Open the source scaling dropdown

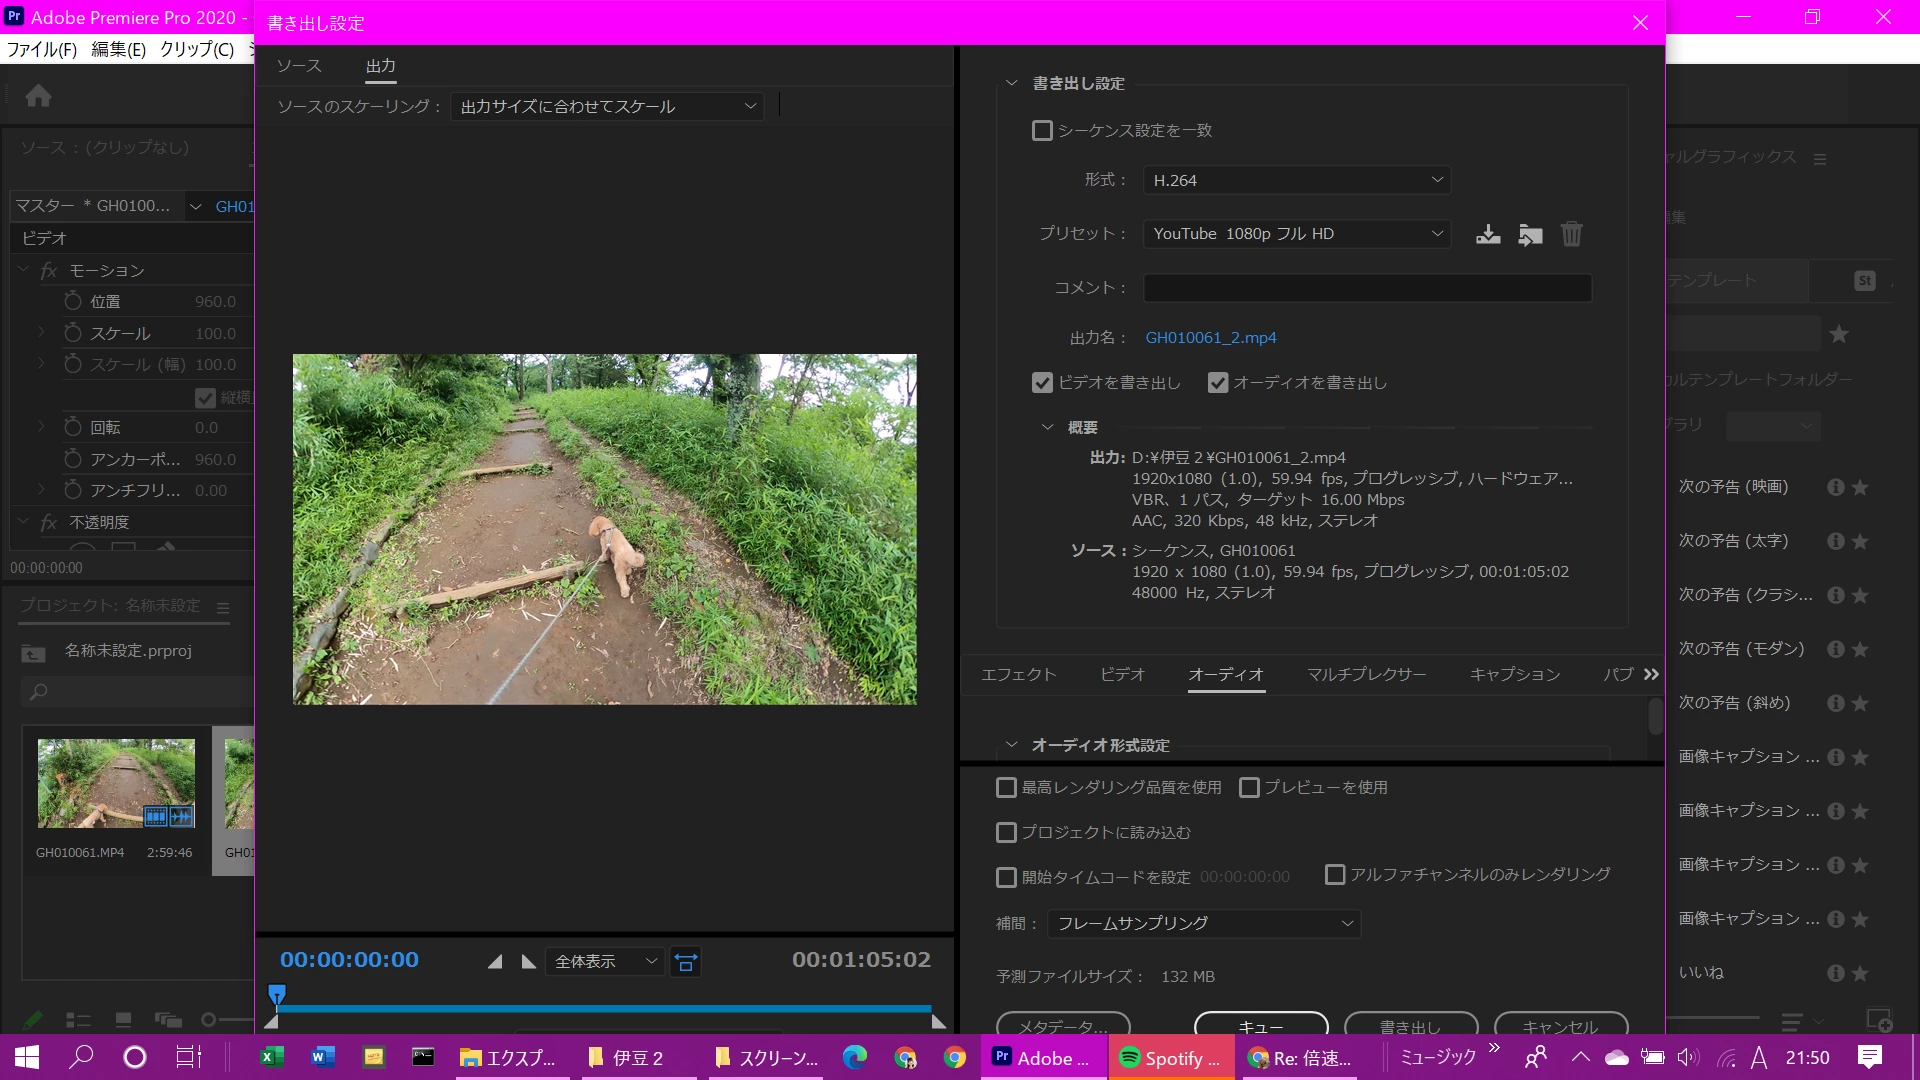pos(607,107)
